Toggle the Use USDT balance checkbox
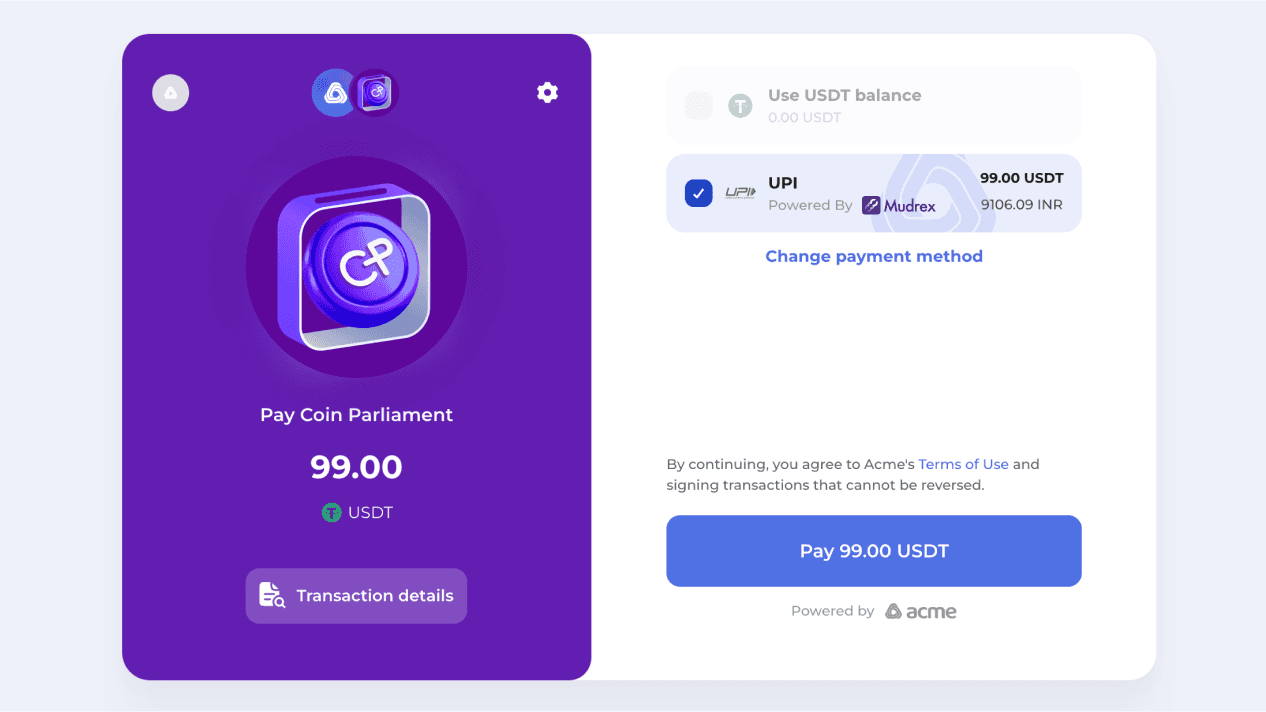 click(x=699, y=105)
